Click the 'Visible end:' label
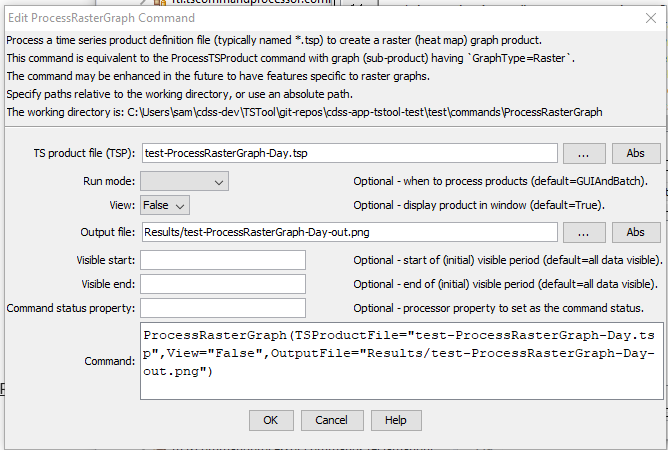This screenshot has height=450, width=668. coord(108,284)
